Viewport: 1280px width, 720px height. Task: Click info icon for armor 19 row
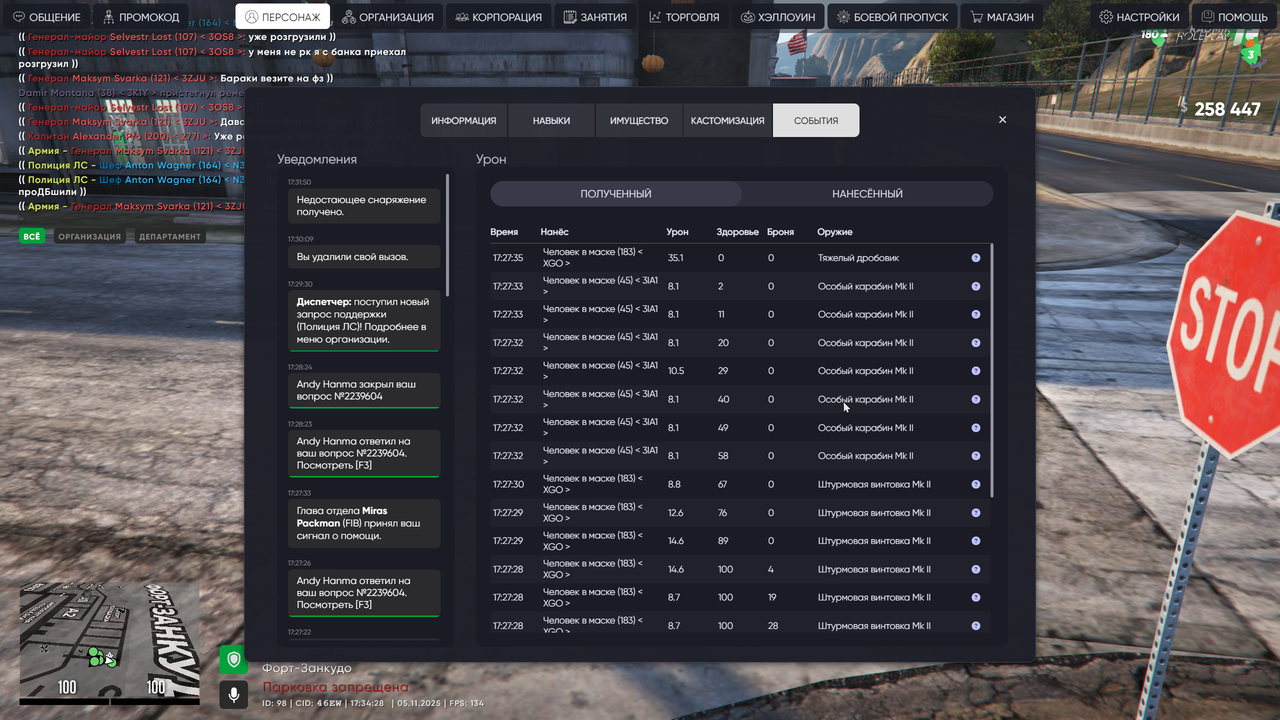(976, 597)
